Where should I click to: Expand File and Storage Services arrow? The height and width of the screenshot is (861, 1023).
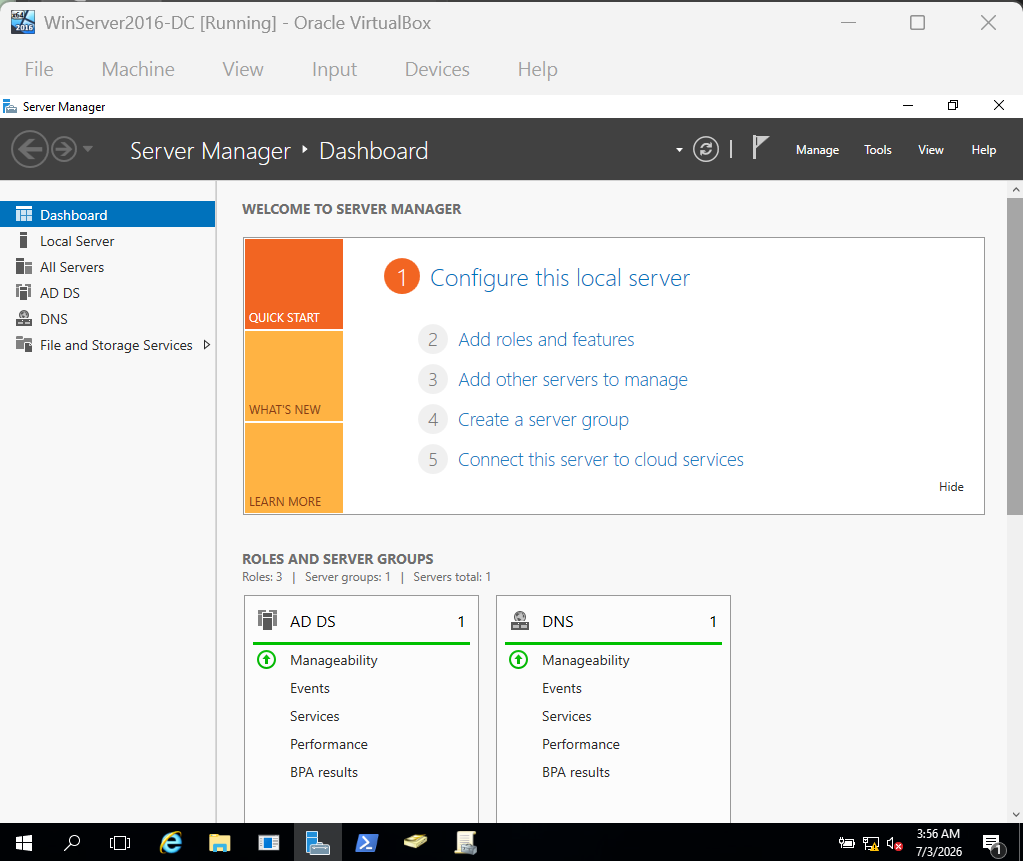207,345
